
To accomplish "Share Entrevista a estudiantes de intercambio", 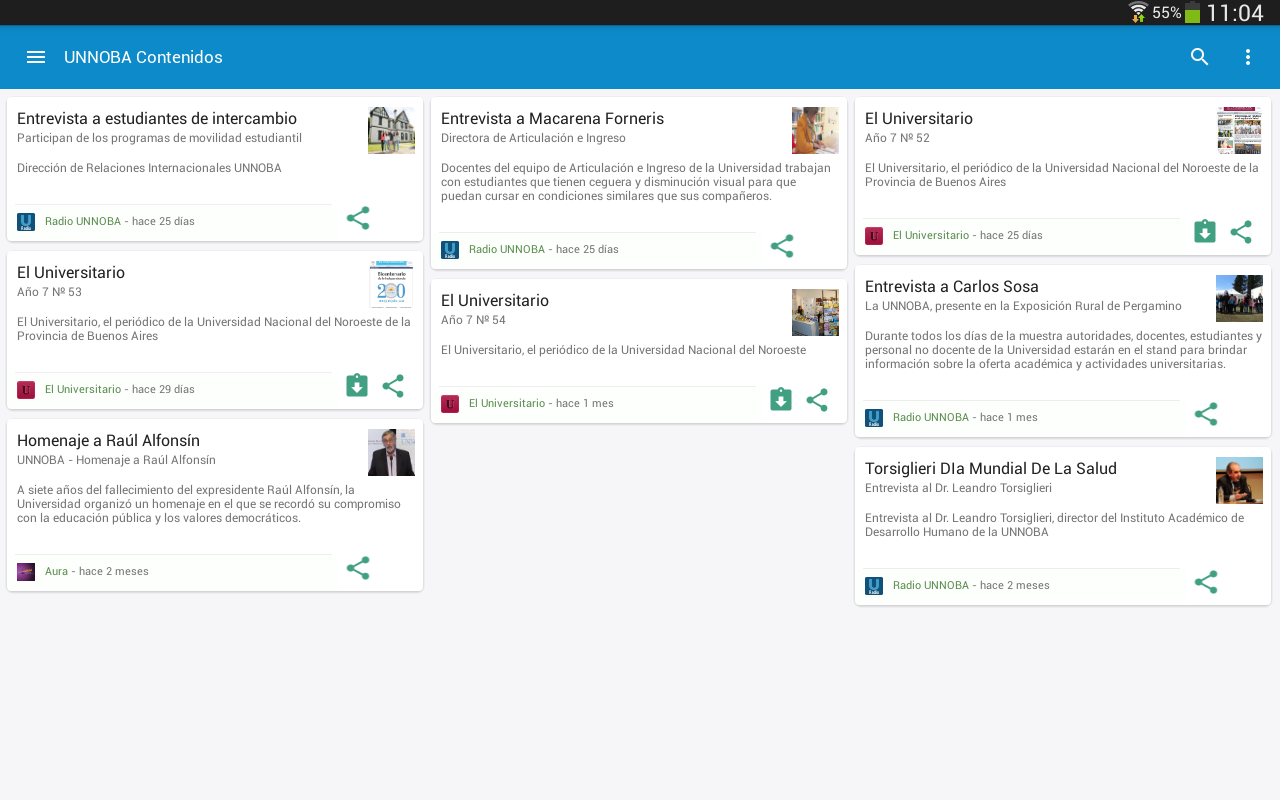I will click(358, 218).
